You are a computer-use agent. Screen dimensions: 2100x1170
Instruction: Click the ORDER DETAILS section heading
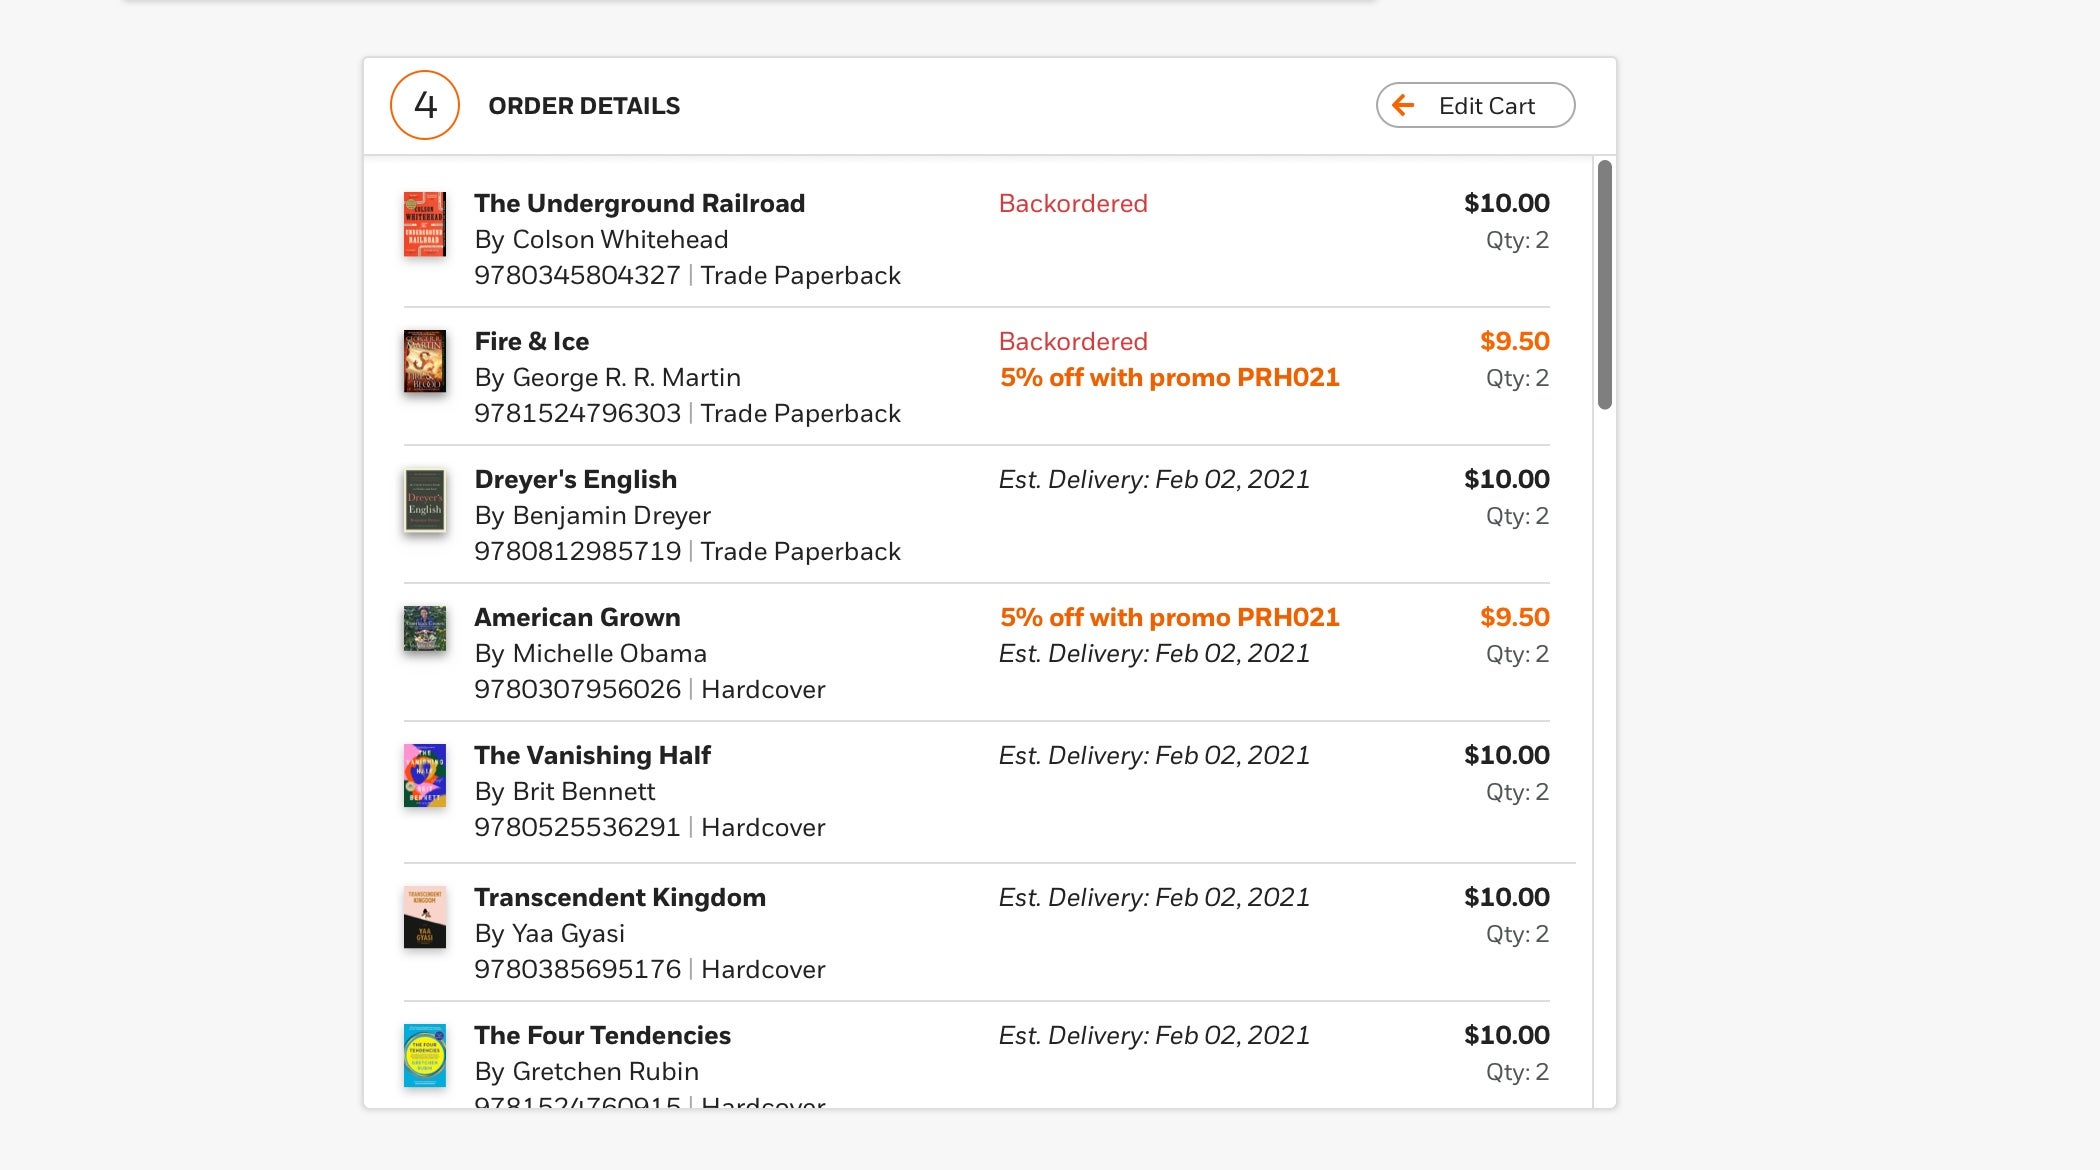(584, 106)
